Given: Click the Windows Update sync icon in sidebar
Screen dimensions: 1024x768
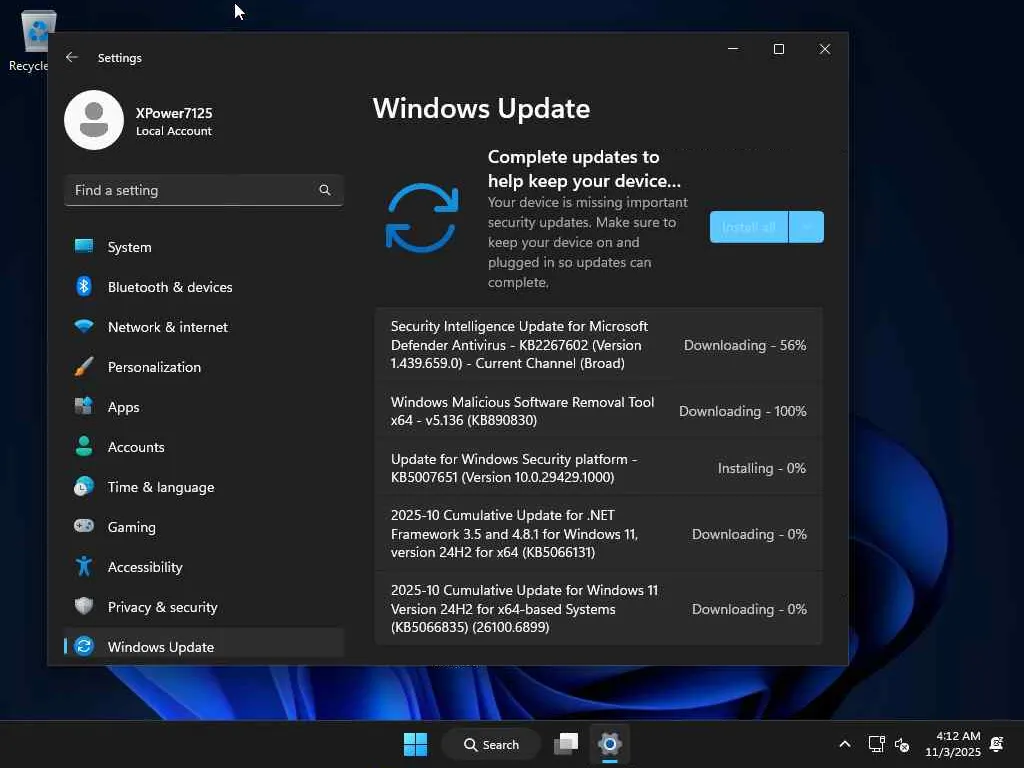Looking at the screenshot, I should (84, 646).
